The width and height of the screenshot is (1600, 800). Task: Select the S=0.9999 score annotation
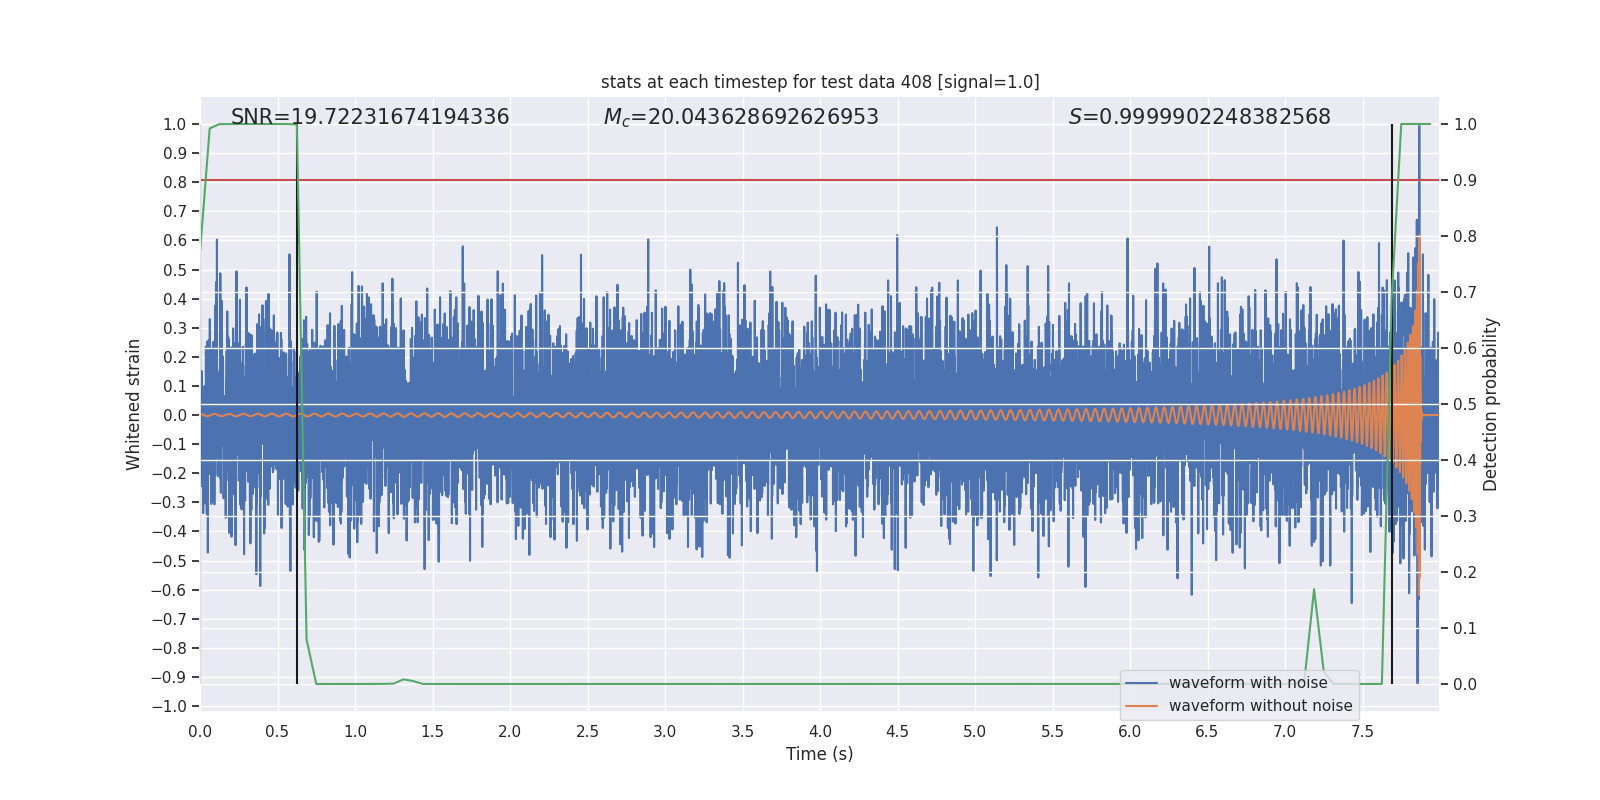tap(1199, 117)
